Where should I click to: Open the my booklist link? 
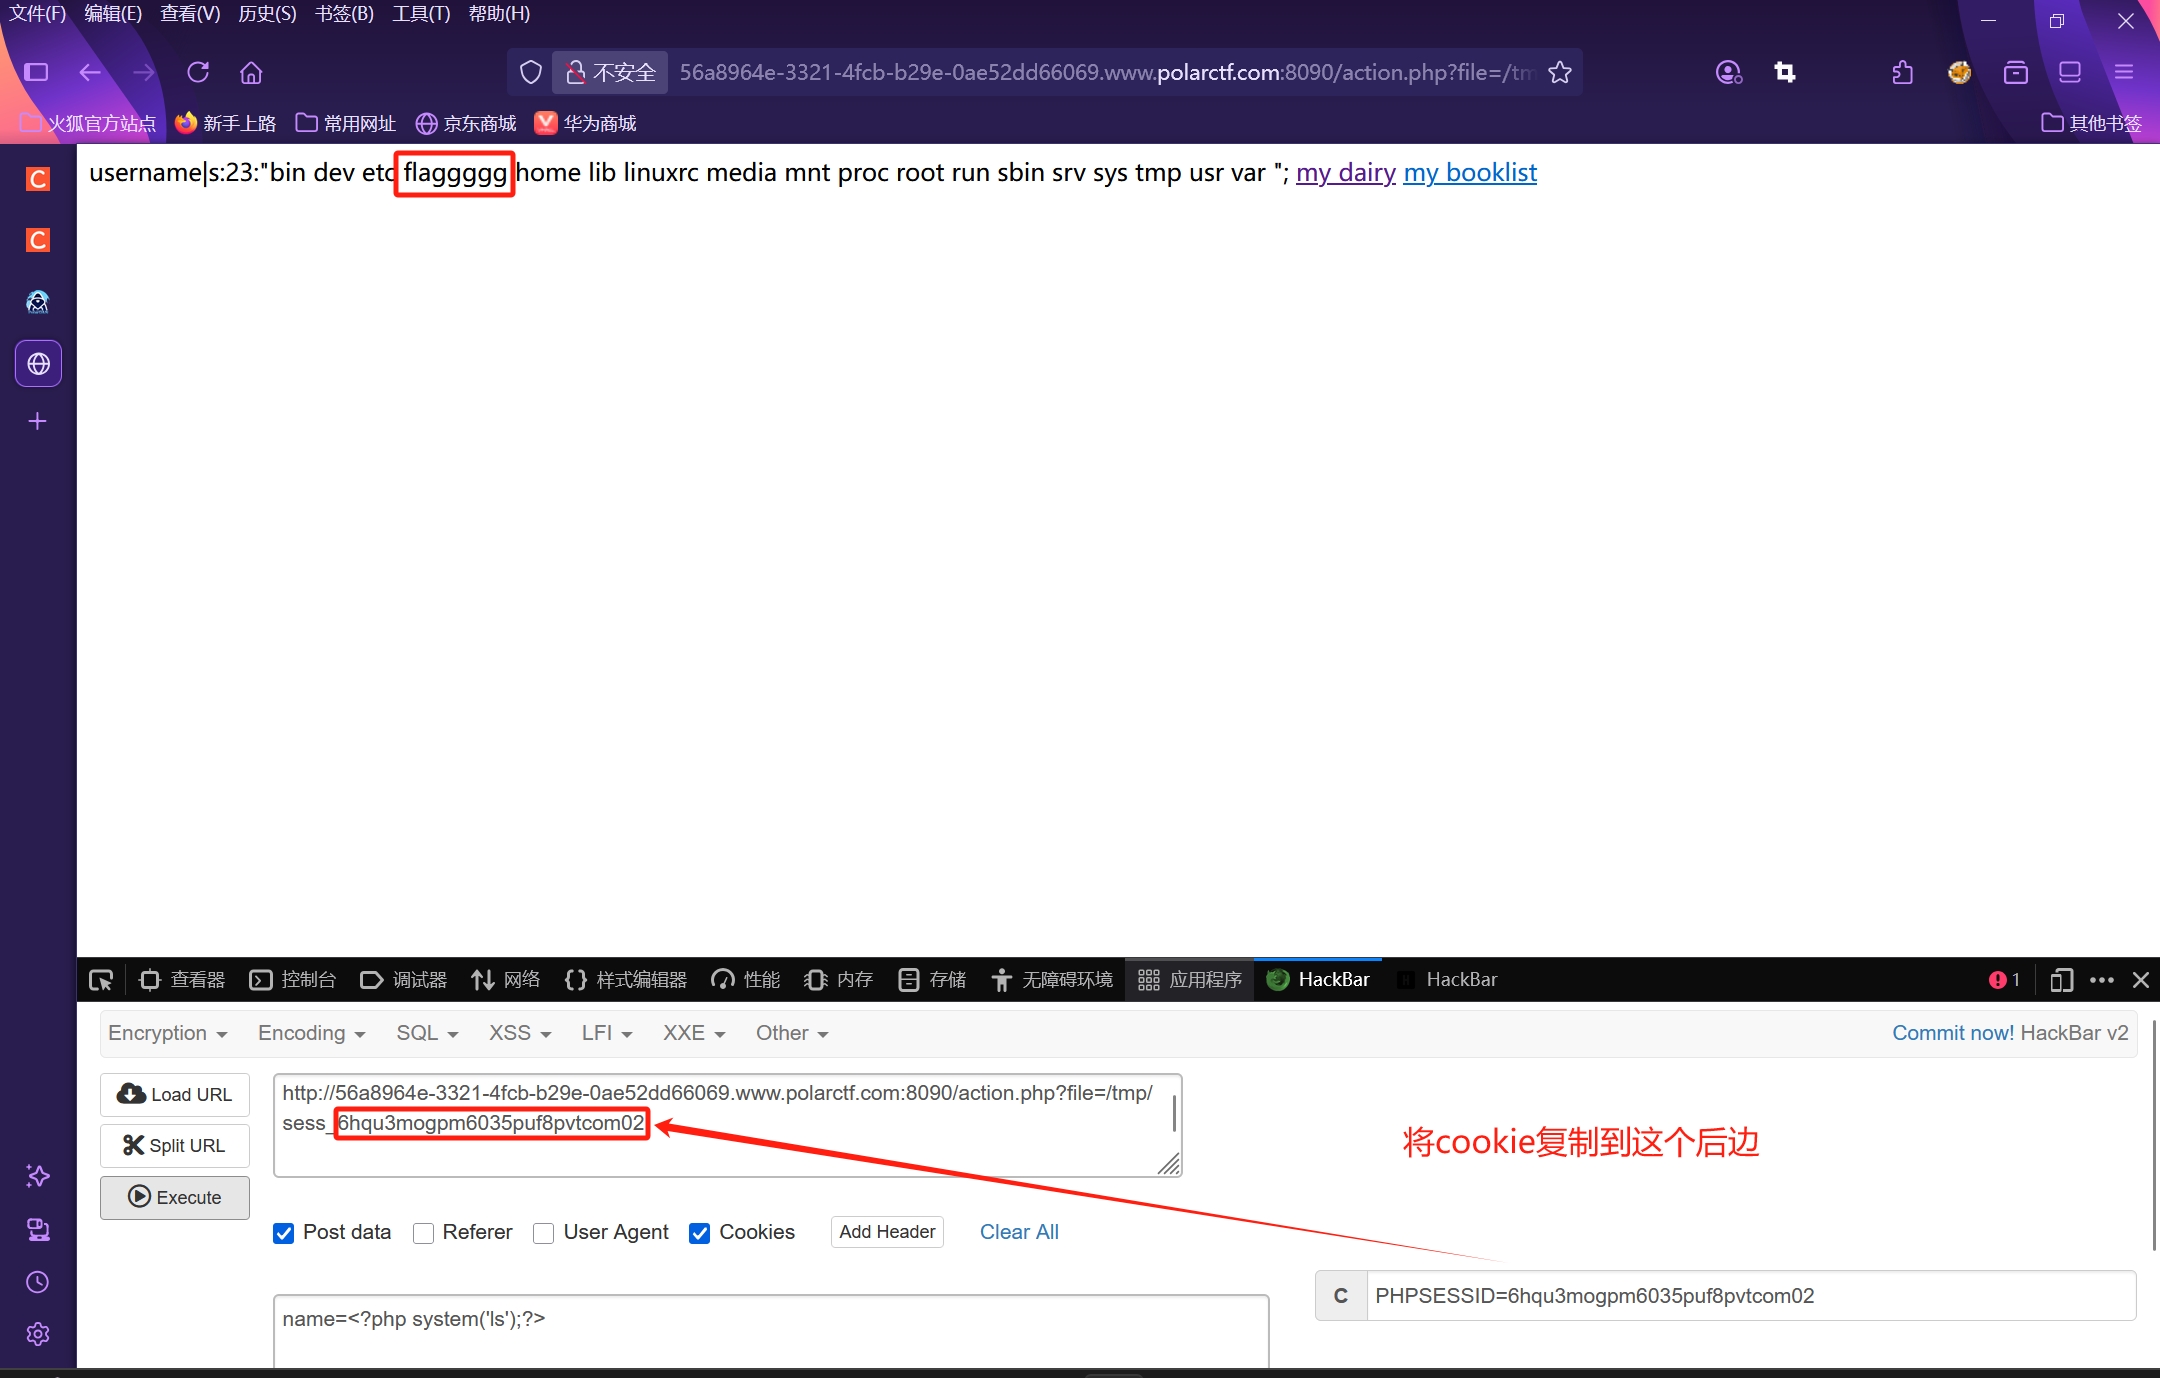click(x=1470, y=173)
